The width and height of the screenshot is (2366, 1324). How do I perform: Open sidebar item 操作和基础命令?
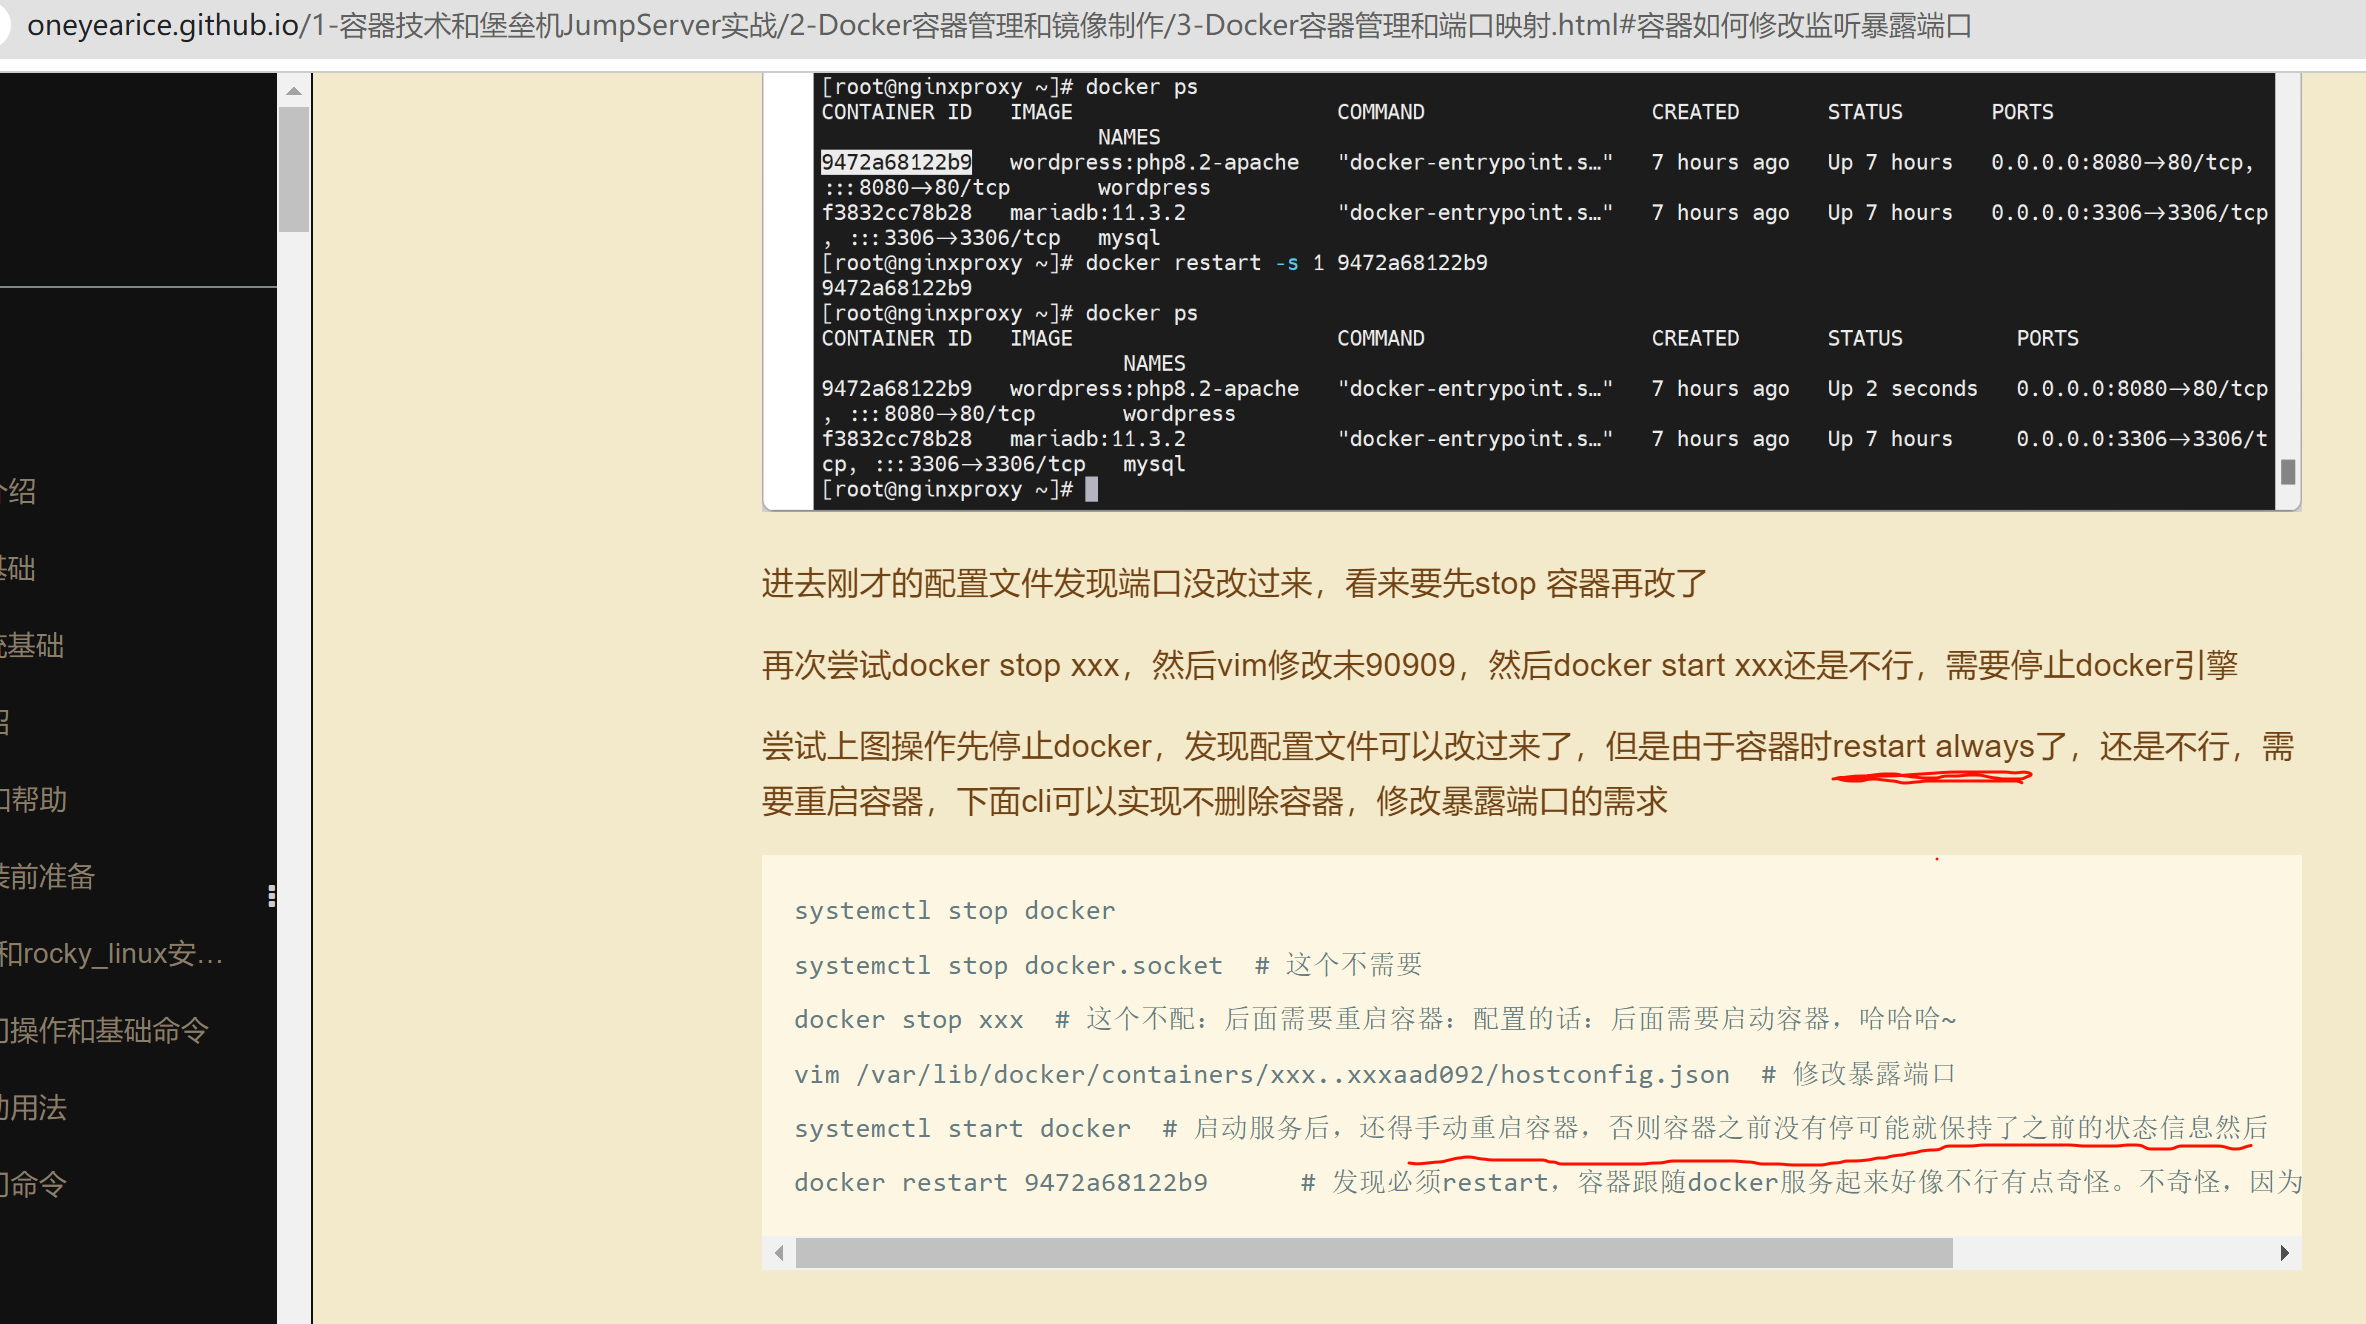pyautogui.click(x=105, y=1030)
